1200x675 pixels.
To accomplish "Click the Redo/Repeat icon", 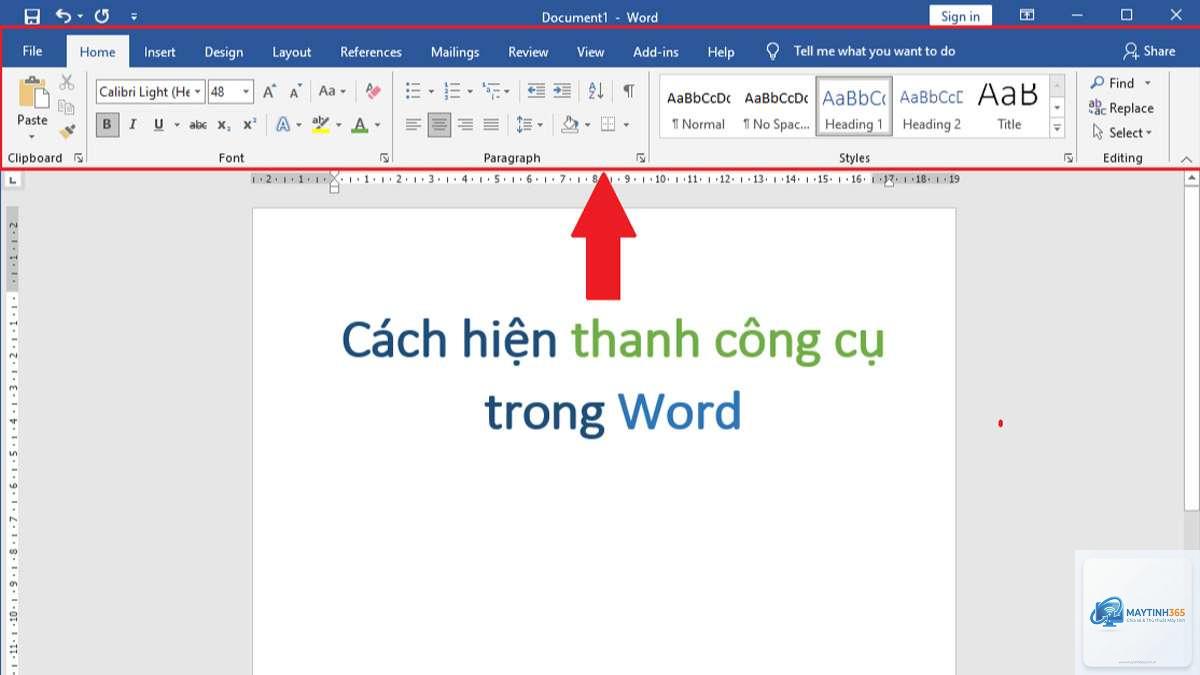I will point(101,16).
